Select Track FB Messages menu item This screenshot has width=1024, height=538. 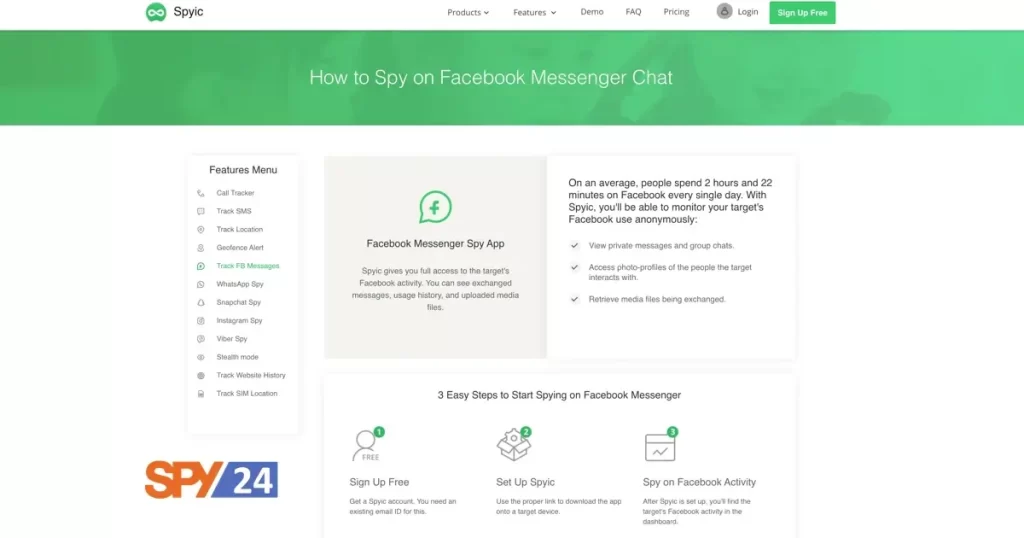coord(248,266)
